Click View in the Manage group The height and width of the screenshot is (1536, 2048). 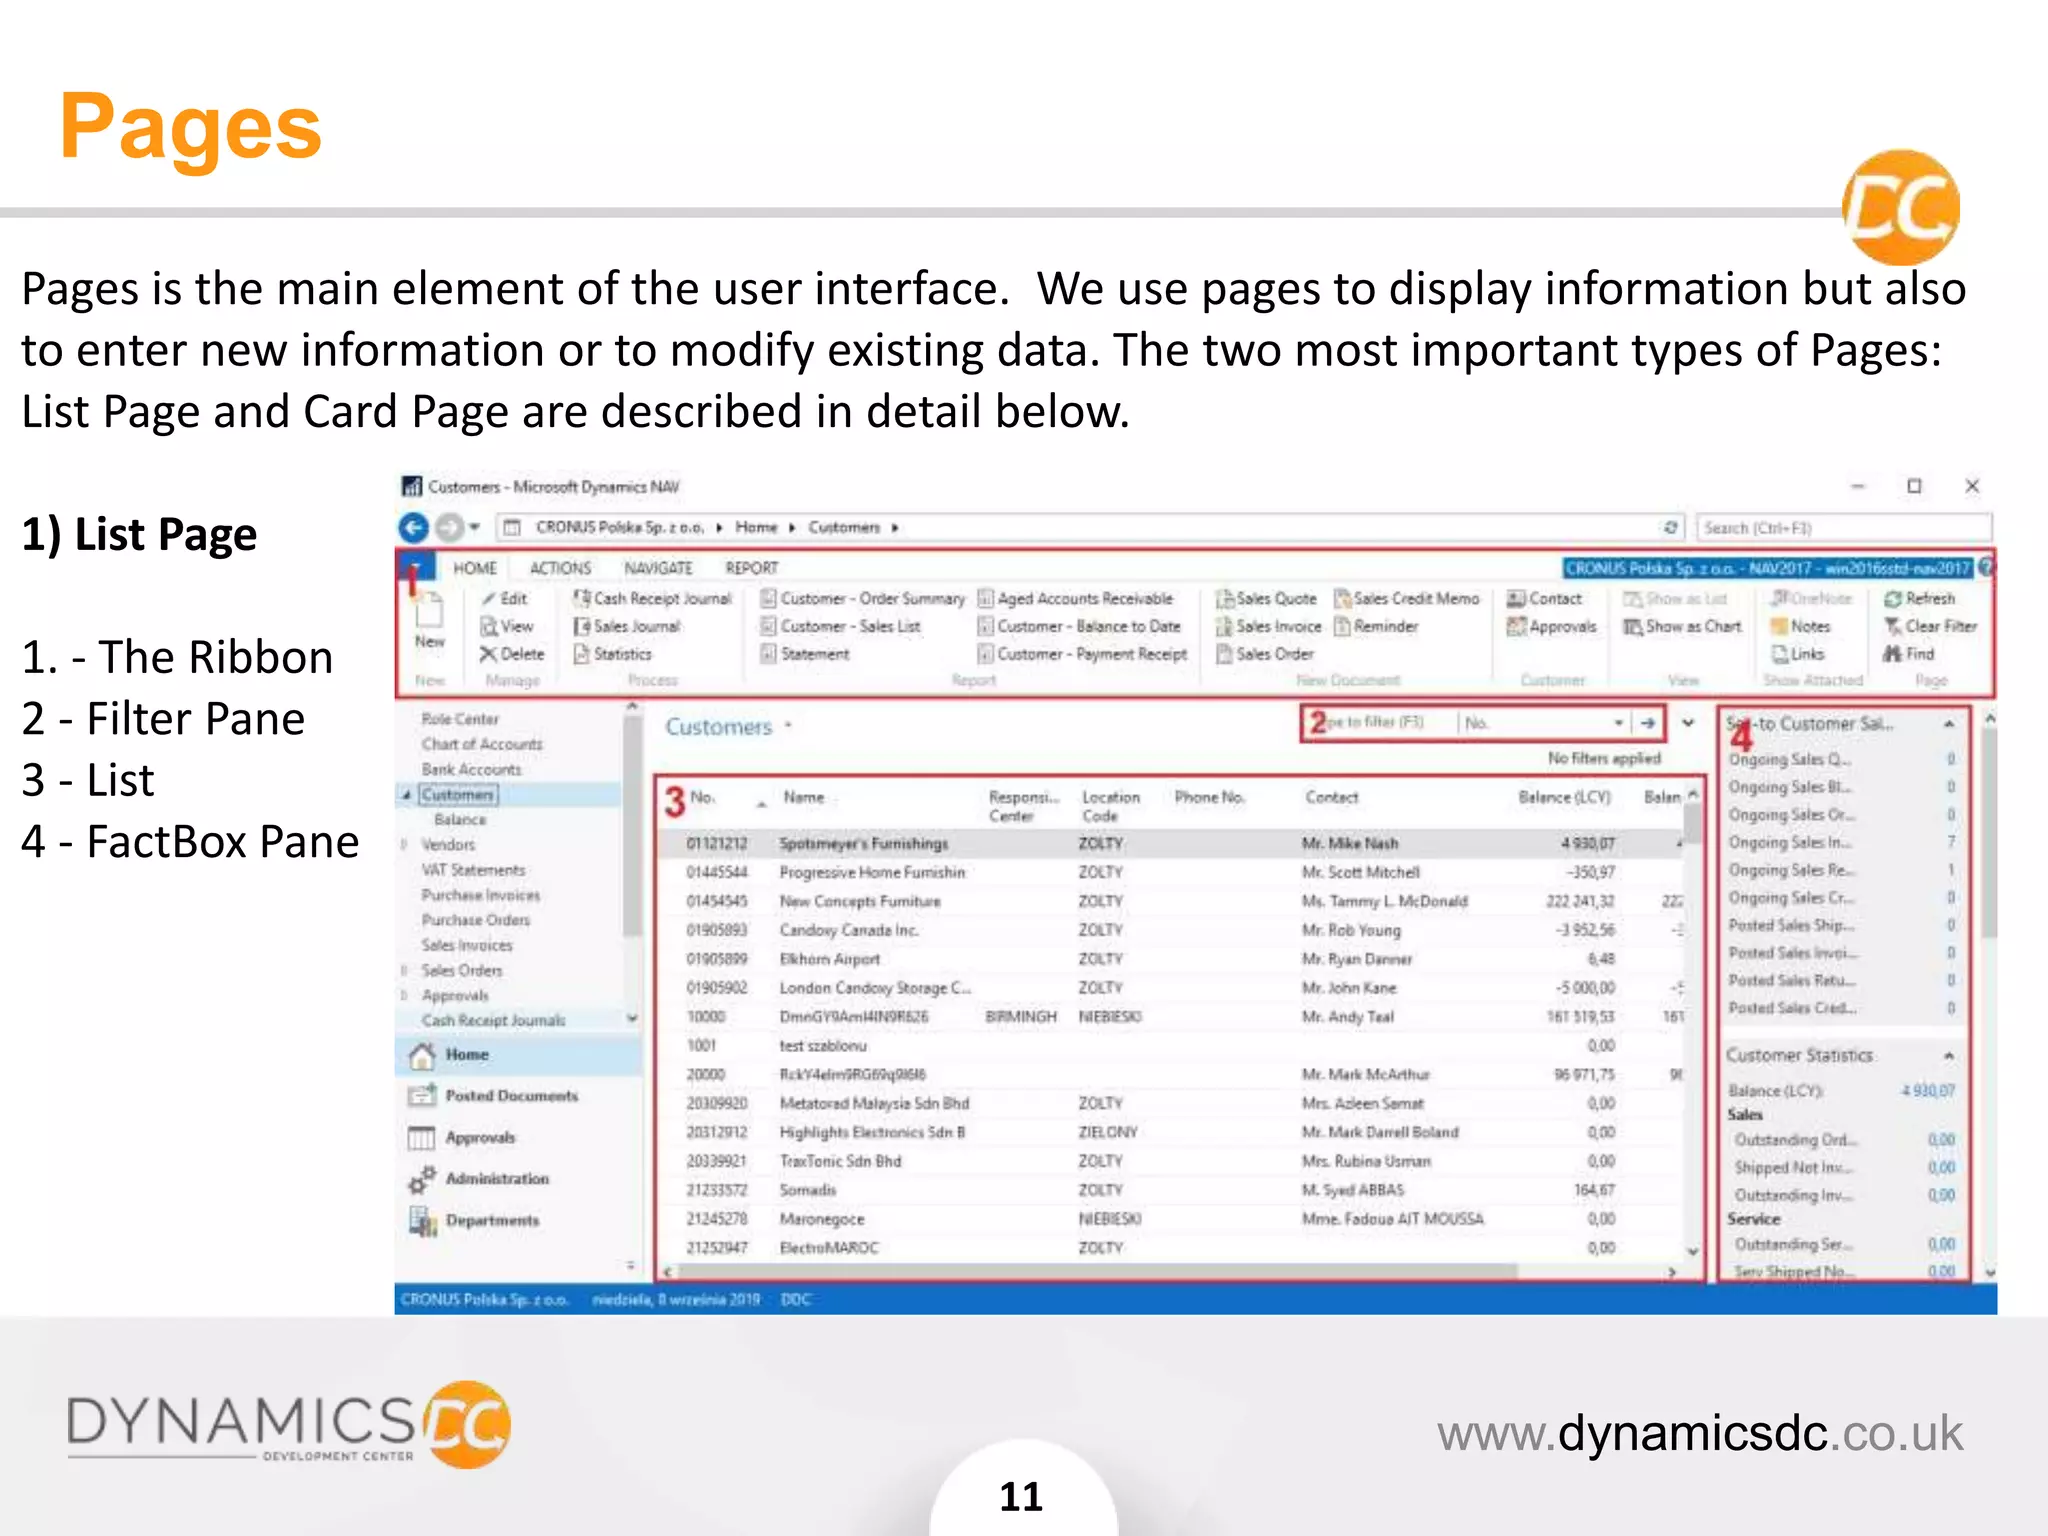point(507,626)
